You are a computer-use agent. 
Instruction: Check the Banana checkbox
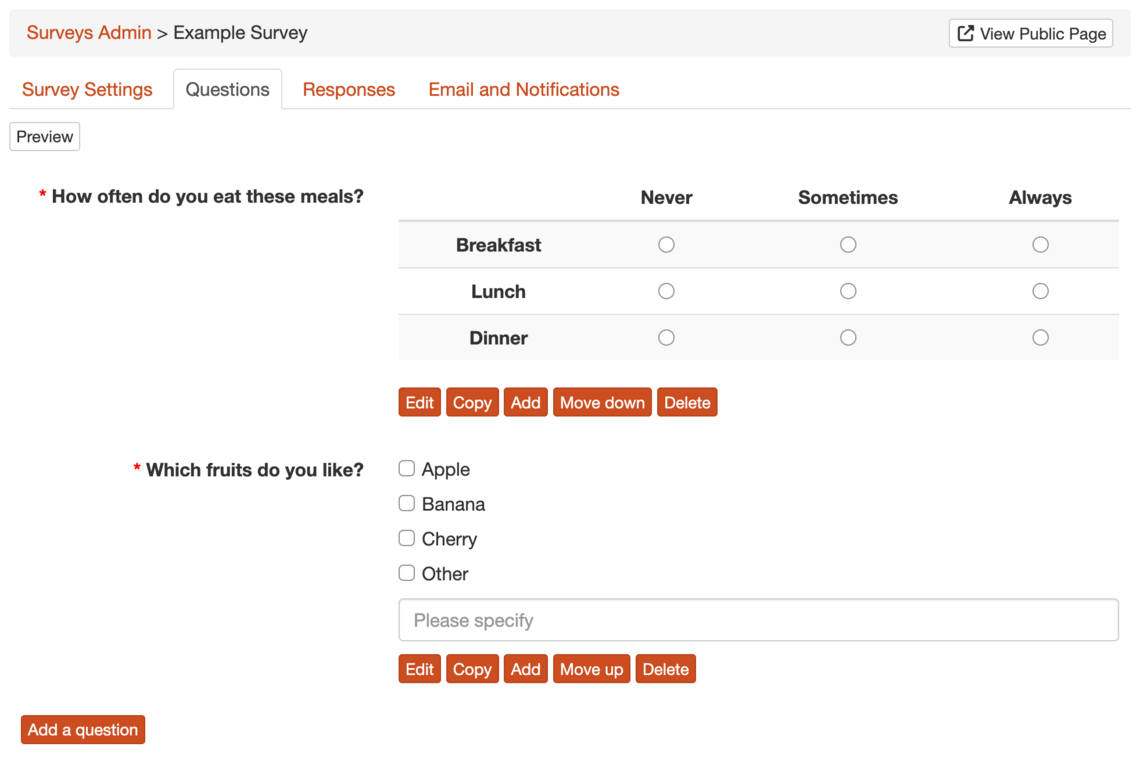point(406,504)
